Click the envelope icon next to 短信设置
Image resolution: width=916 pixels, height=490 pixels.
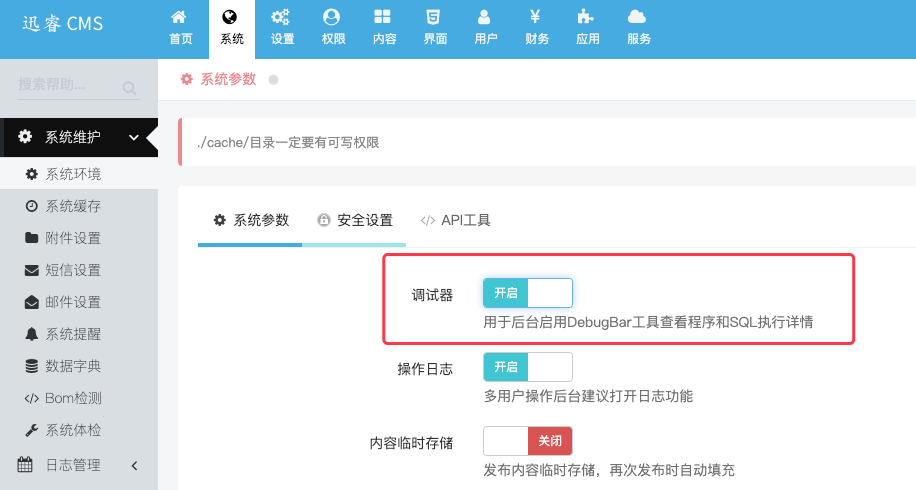point(32,270)
